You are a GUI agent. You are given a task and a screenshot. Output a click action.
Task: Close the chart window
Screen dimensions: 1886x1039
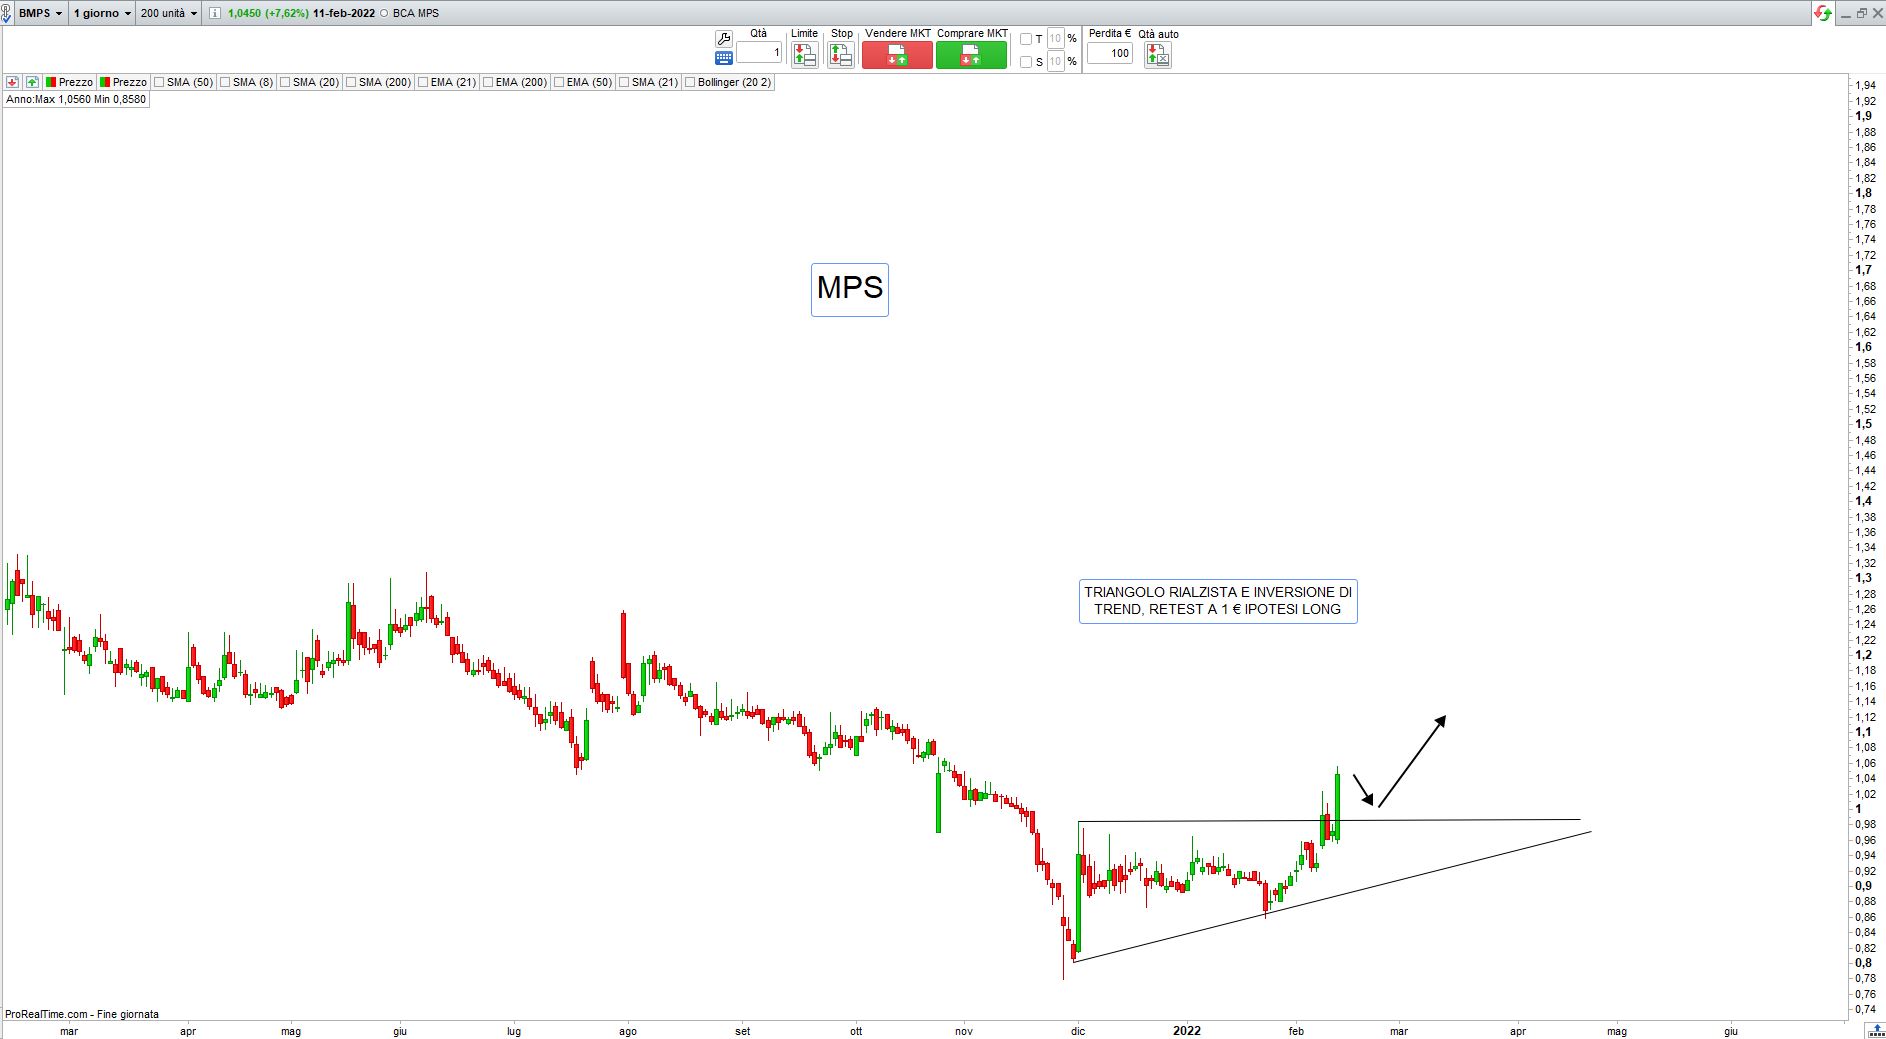pyautogui.click(x=1876, y=13)
